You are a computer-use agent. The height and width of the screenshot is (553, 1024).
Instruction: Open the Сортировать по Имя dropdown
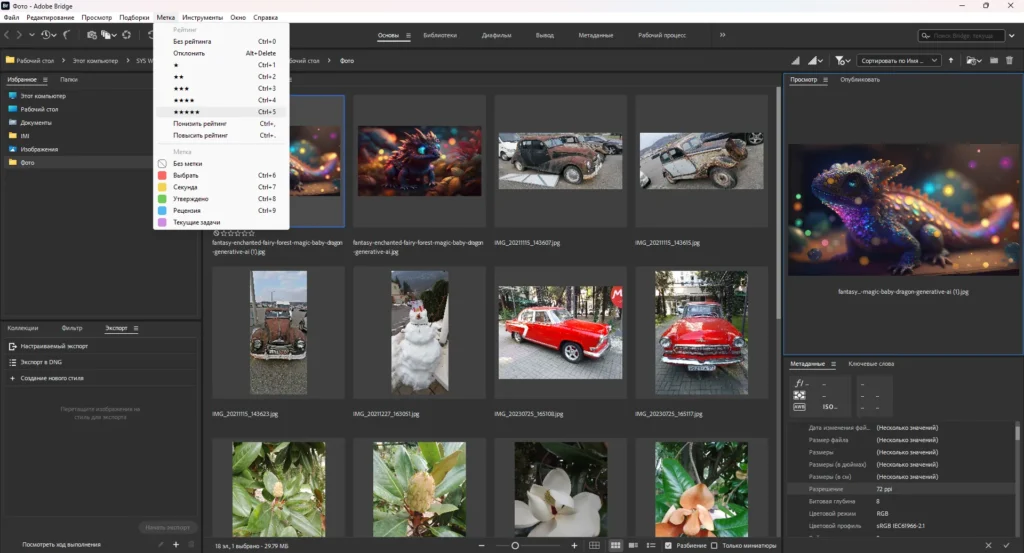pyautogui.click(x=899, y=61)
